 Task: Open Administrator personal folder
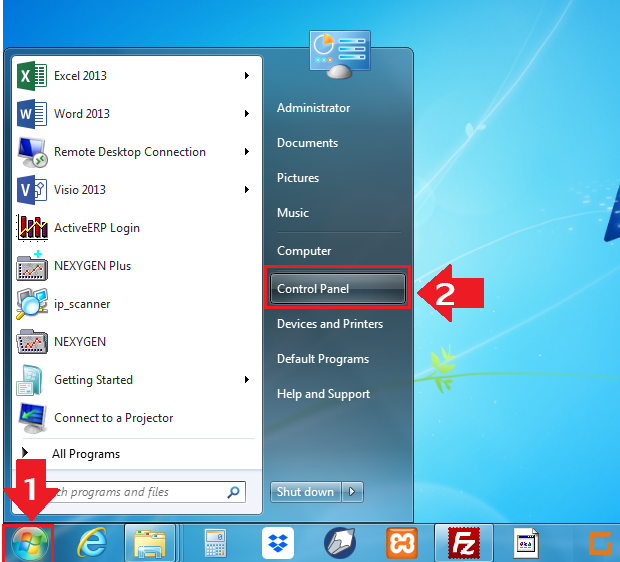click(314, 108)
